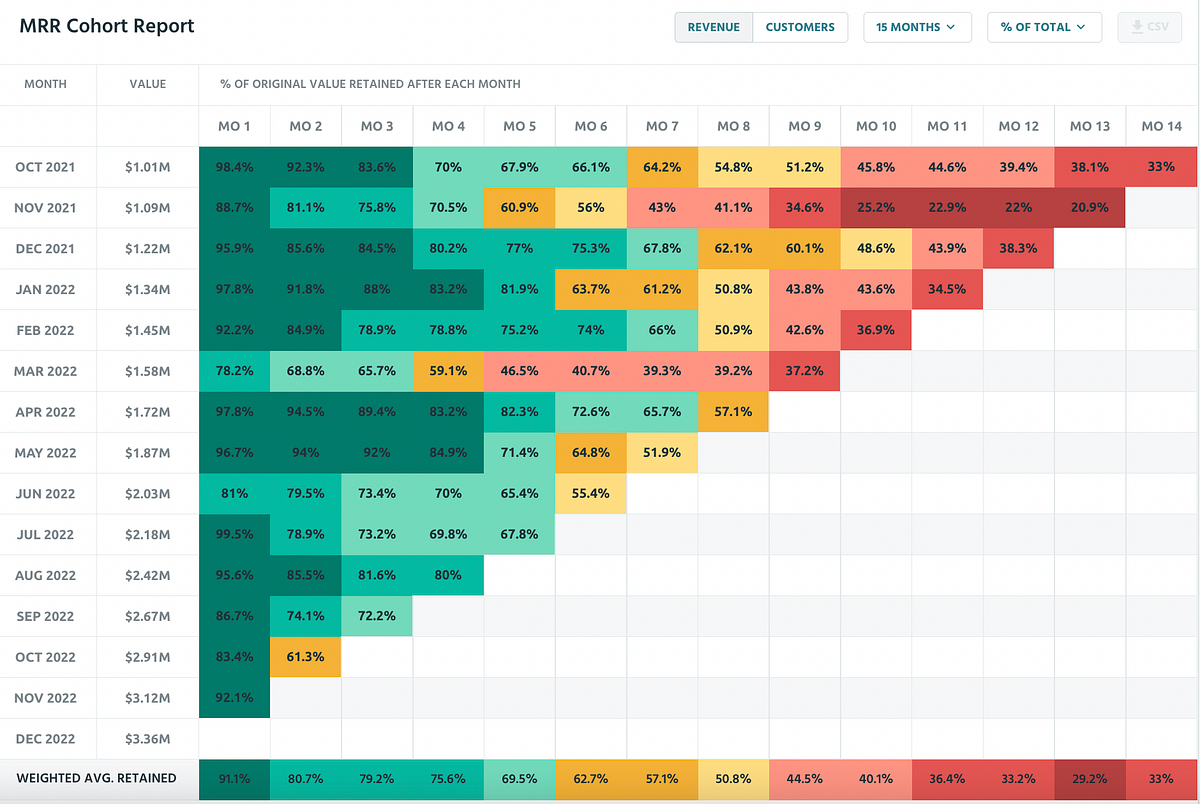The image size is (1200, 804).
Task: Select the 92.1% cell for Nov 2022
Action: click(x=234, y=697)
